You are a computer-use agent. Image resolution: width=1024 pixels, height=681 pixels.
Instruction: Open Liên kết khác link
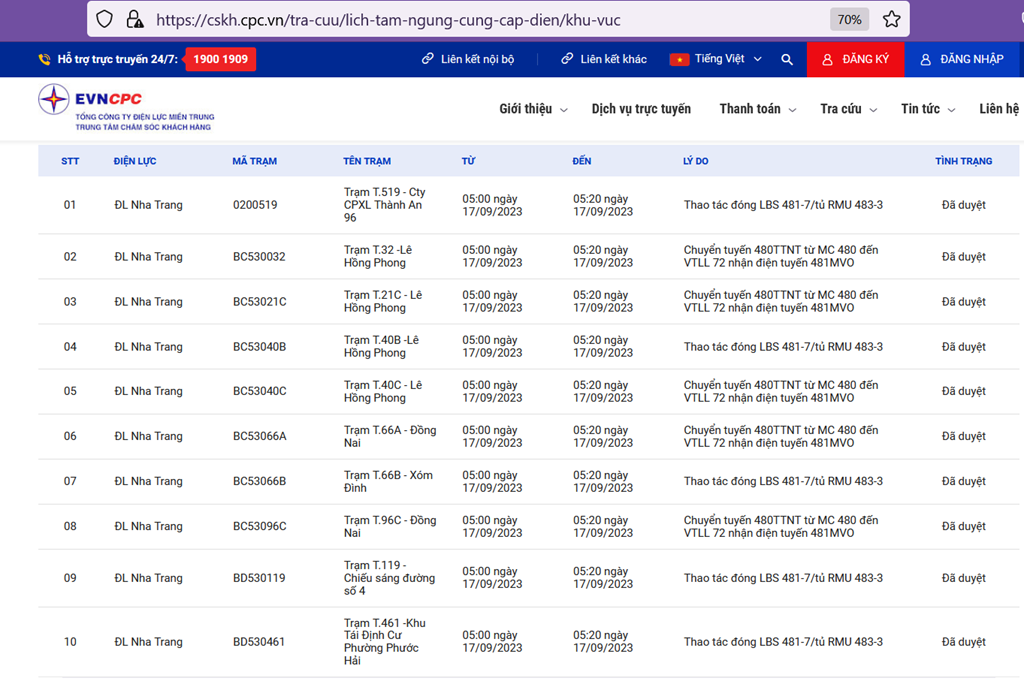603,59
